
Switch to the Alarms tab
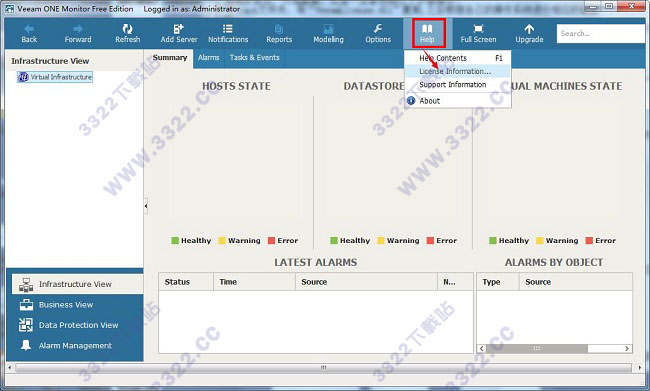(209, 58)
